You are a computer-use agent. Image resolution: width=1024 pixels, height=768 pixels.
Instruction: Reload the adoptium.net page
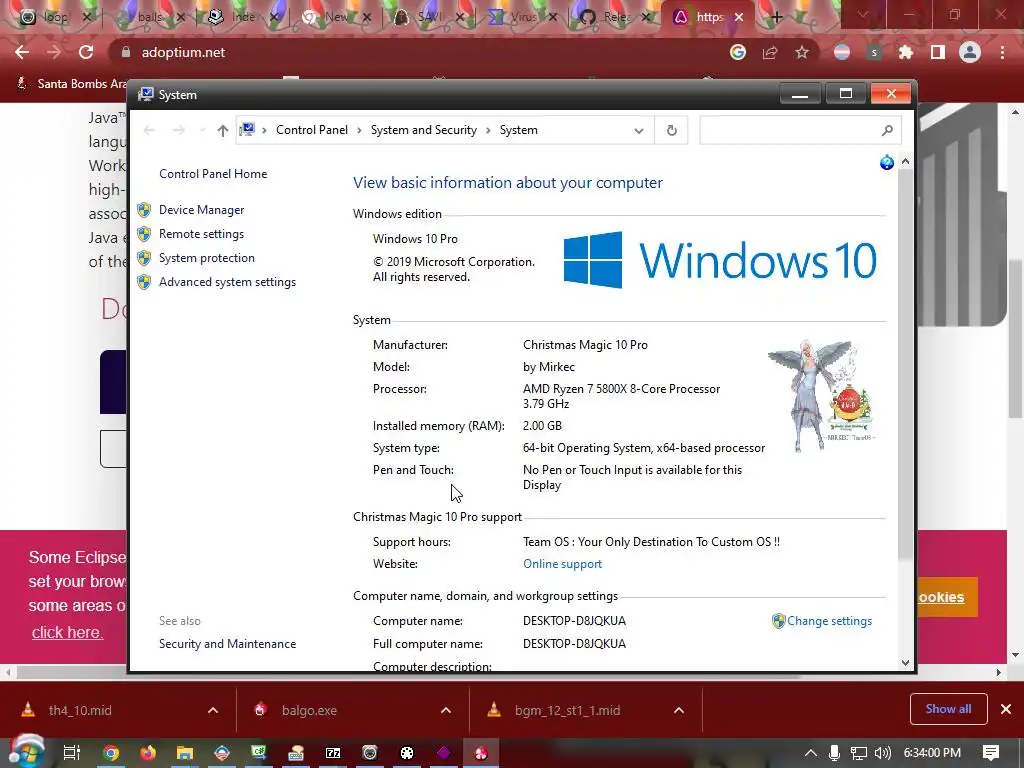pos(86,52)
